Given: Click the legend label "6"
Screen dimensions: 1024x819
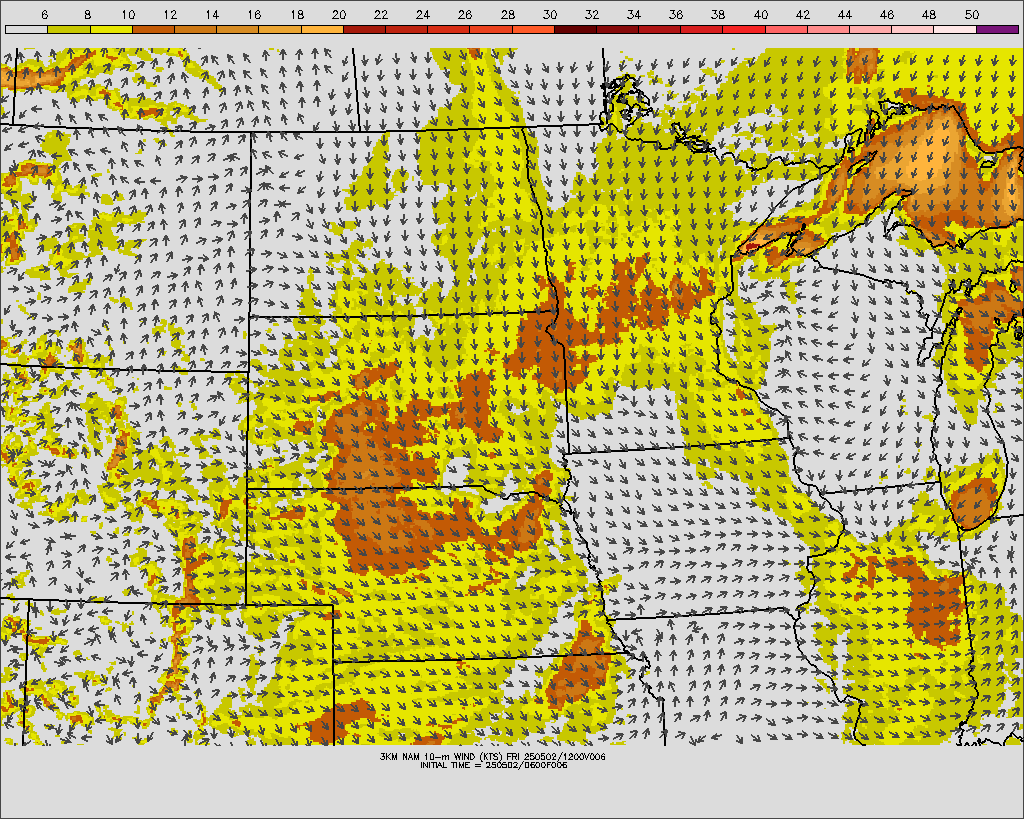Looking at the screenshot, I should click(x=44, y=14).
